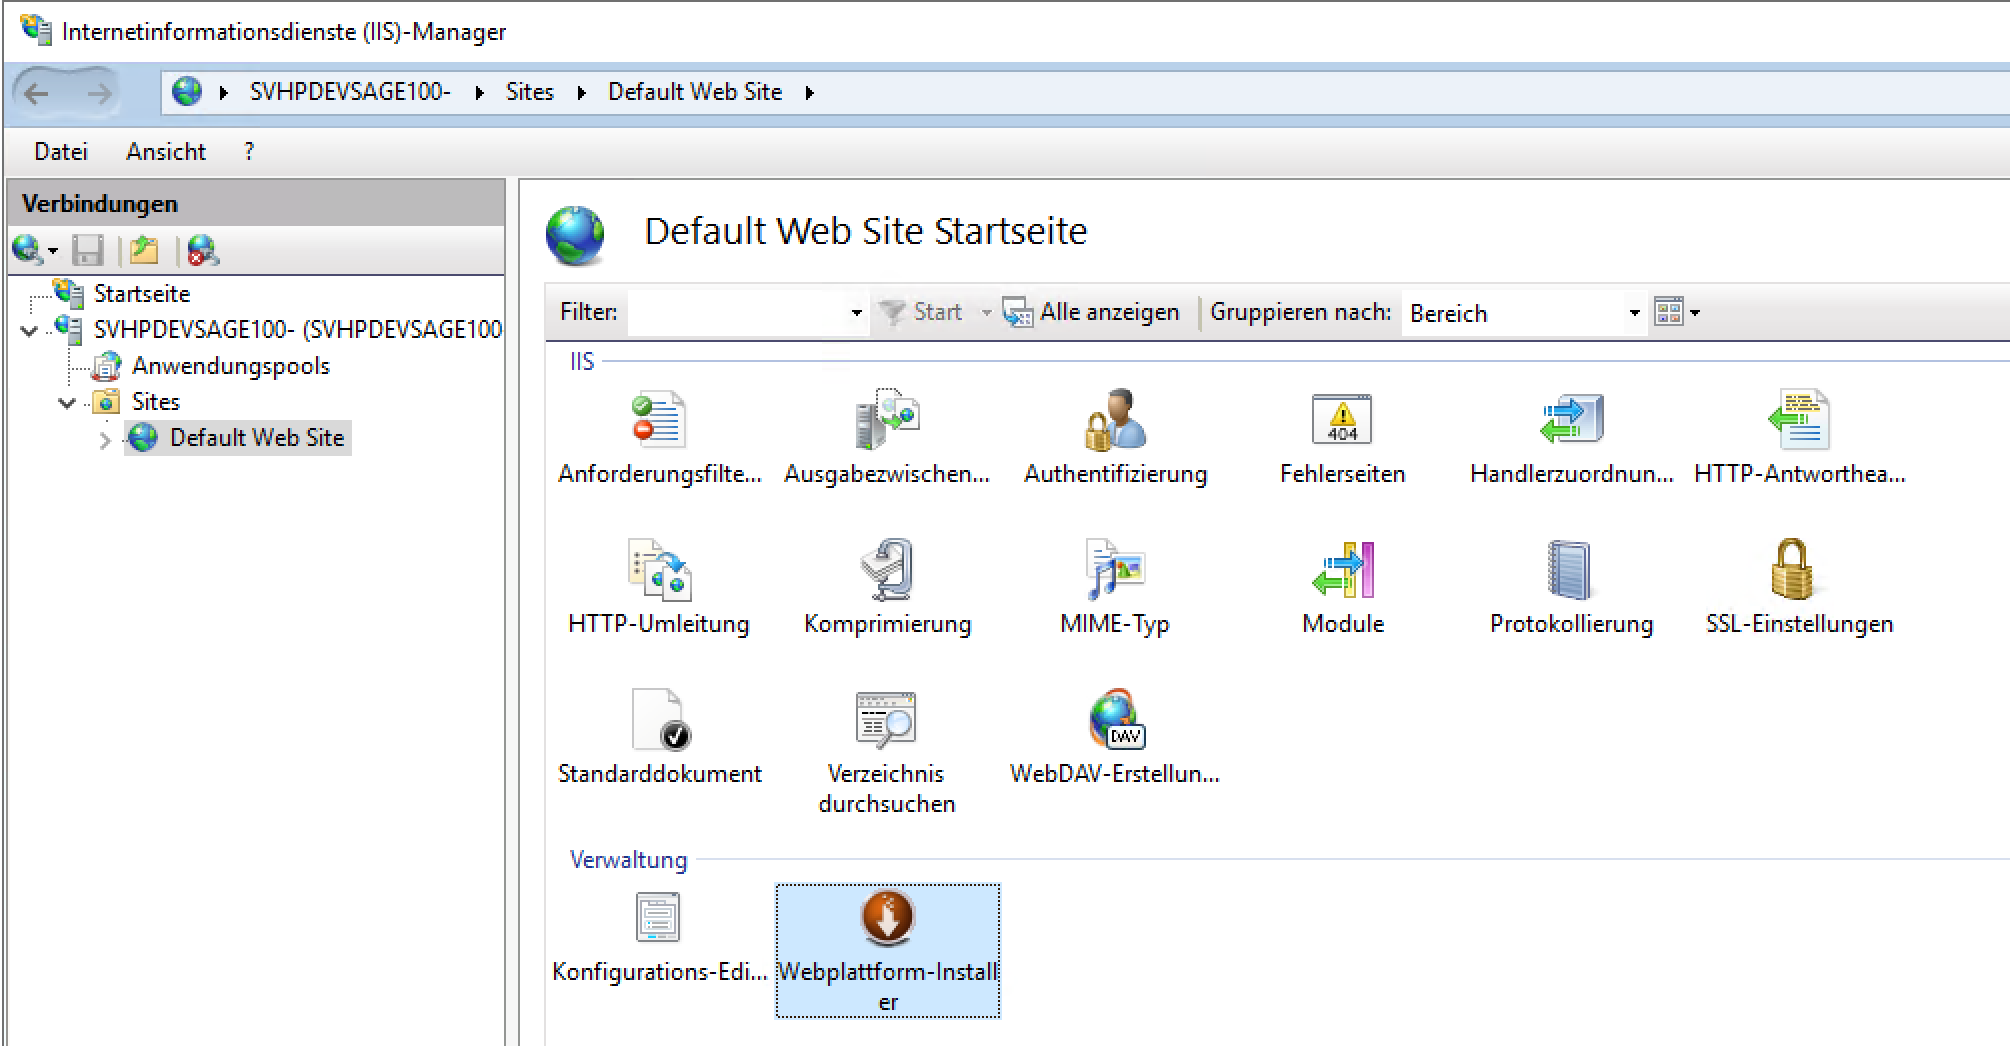Open the Datei menu

tap(61, 152)
